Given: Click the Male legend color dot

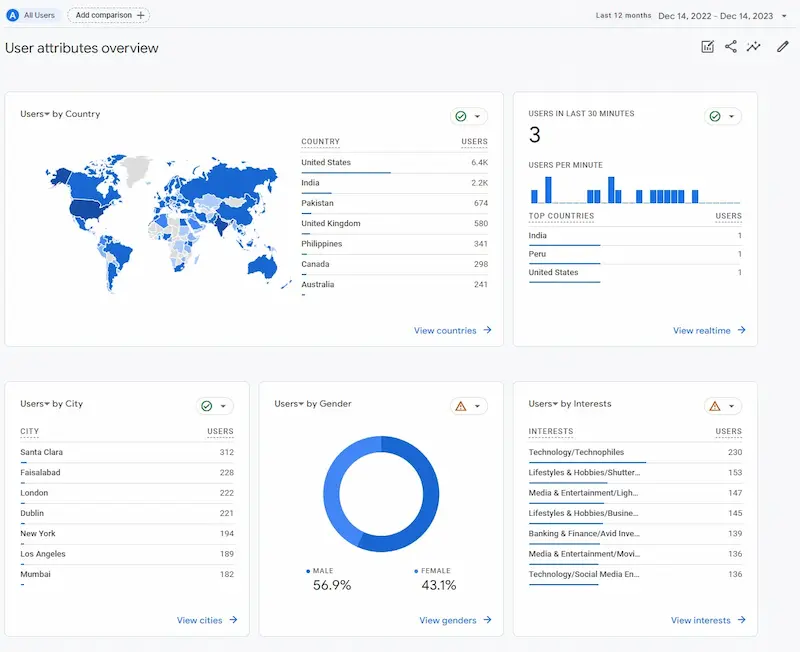Looking at the screenshot, I should pyautogui.click(x=308, y=571).
